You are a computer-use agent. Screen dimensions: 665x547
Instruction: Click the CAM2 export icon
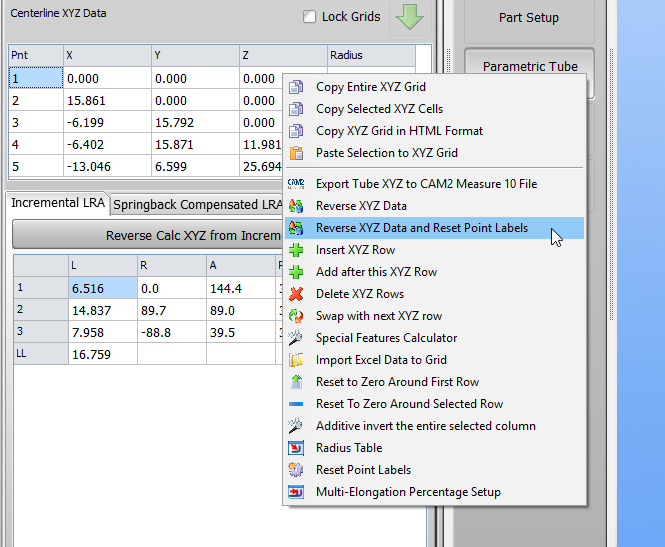click(296, 184)
